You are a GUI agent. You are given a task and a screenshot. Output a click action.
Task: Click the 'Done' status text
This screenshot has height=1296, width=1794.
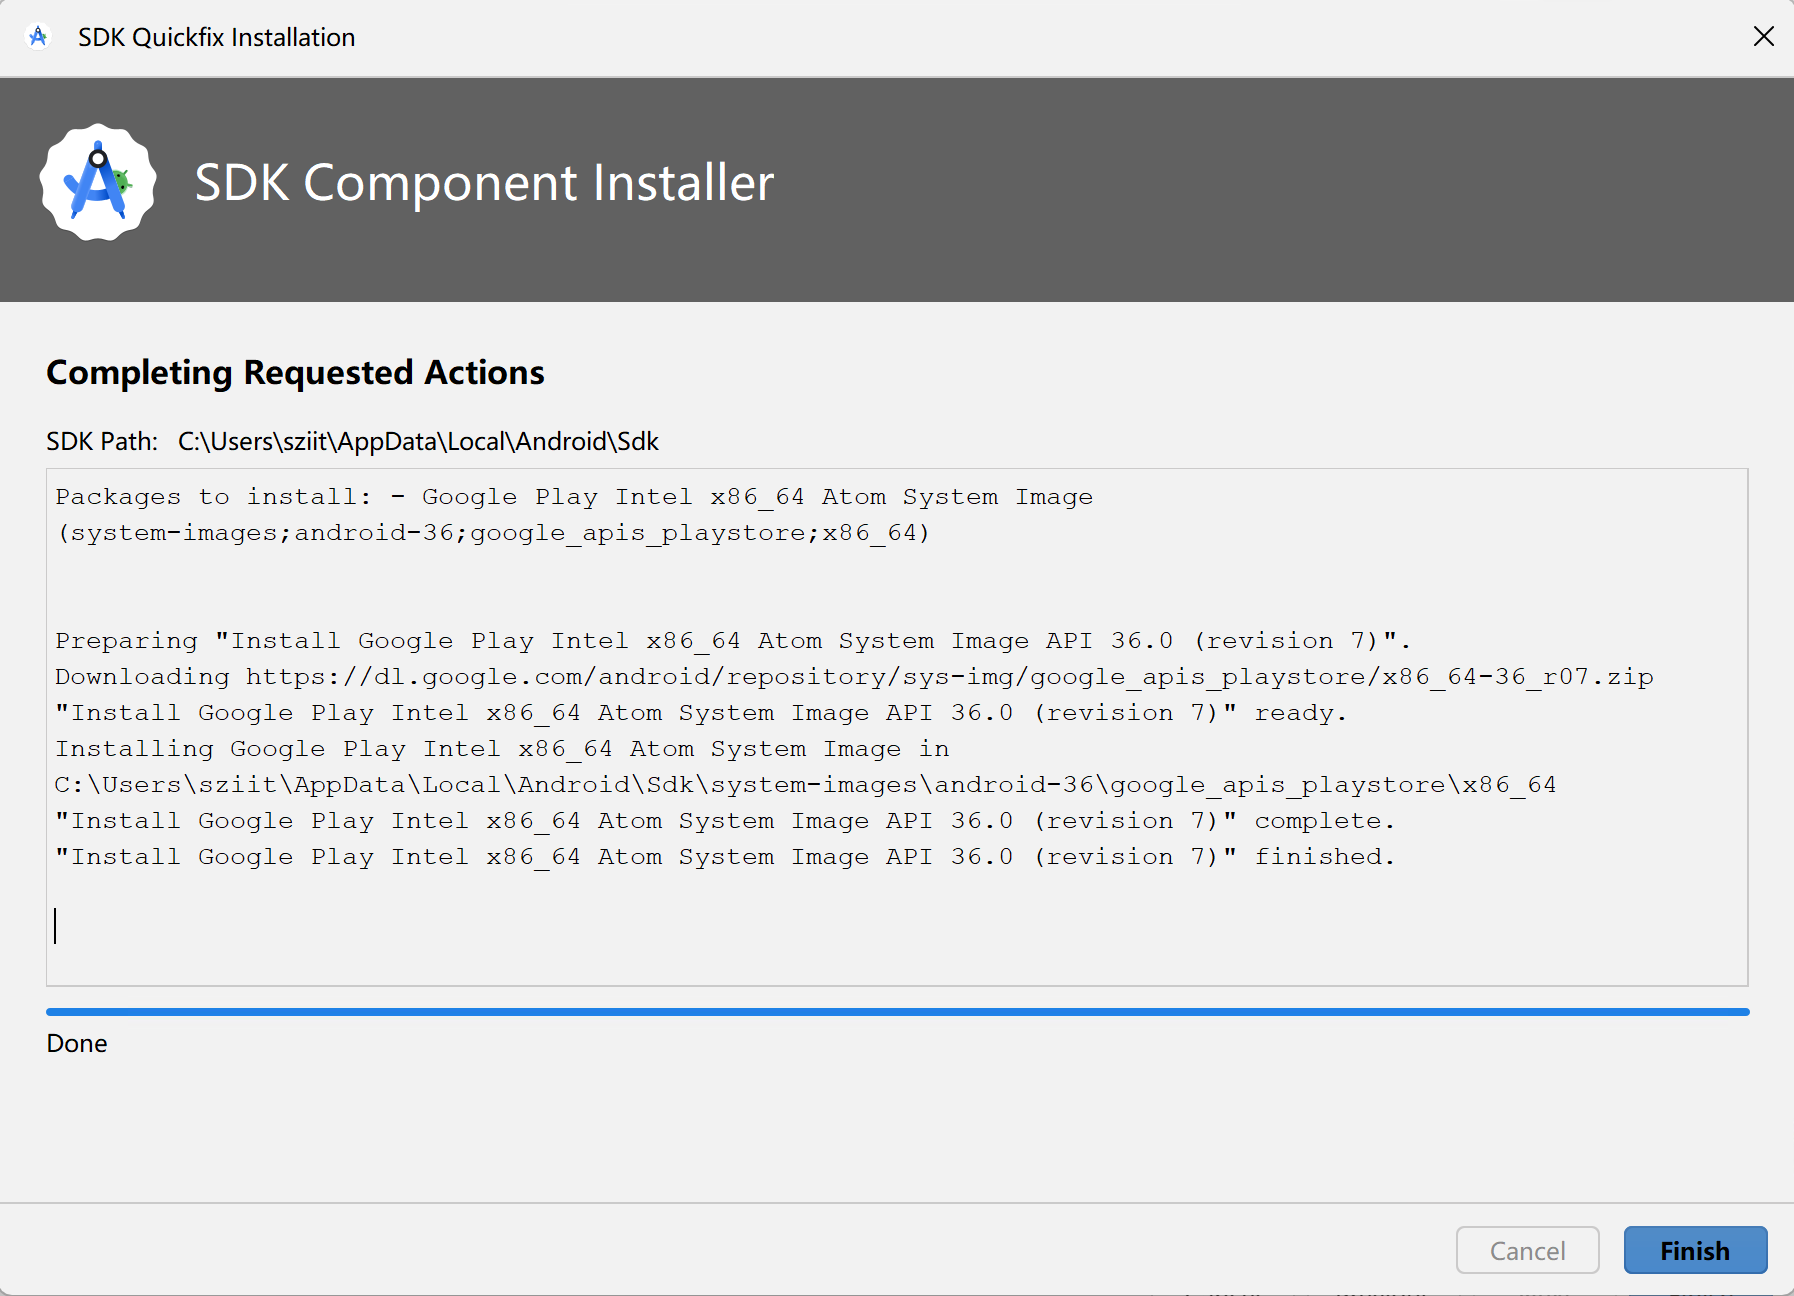coord(77,1043)
